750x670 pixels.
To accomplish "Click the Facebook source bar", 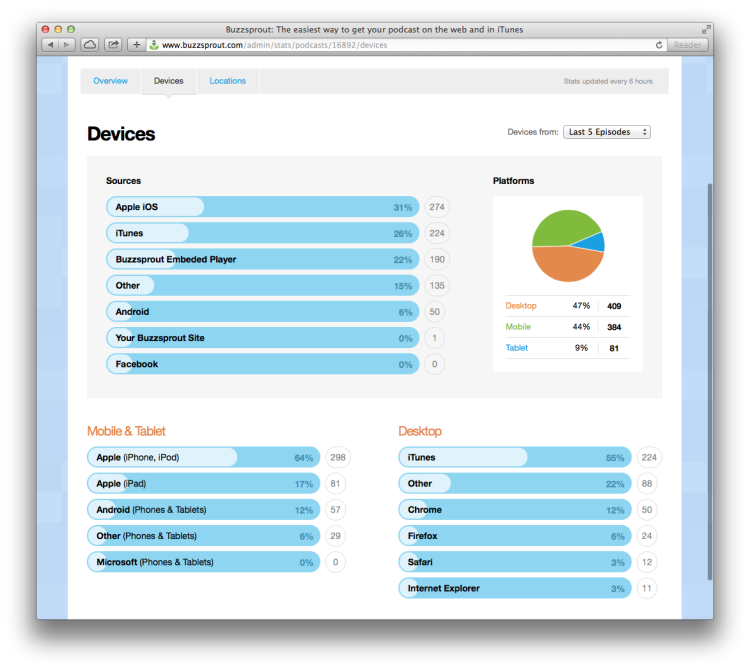I will click(x=263, y=364).
